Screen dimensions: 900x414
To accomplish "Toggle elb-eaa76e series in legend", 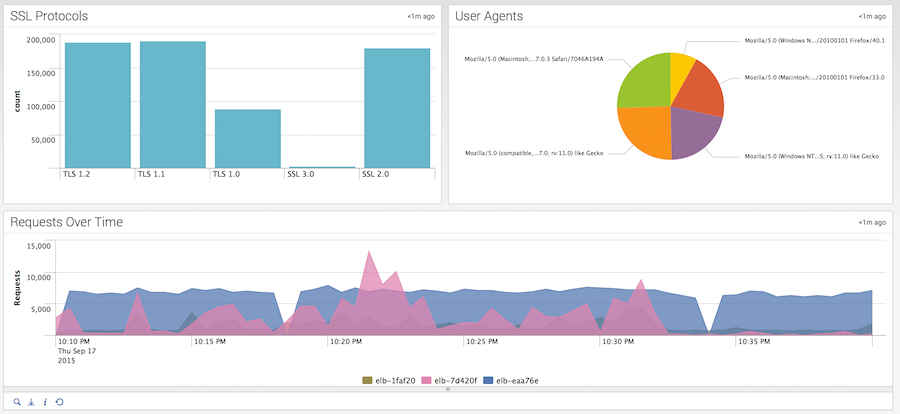I will (x=511, y=380).
